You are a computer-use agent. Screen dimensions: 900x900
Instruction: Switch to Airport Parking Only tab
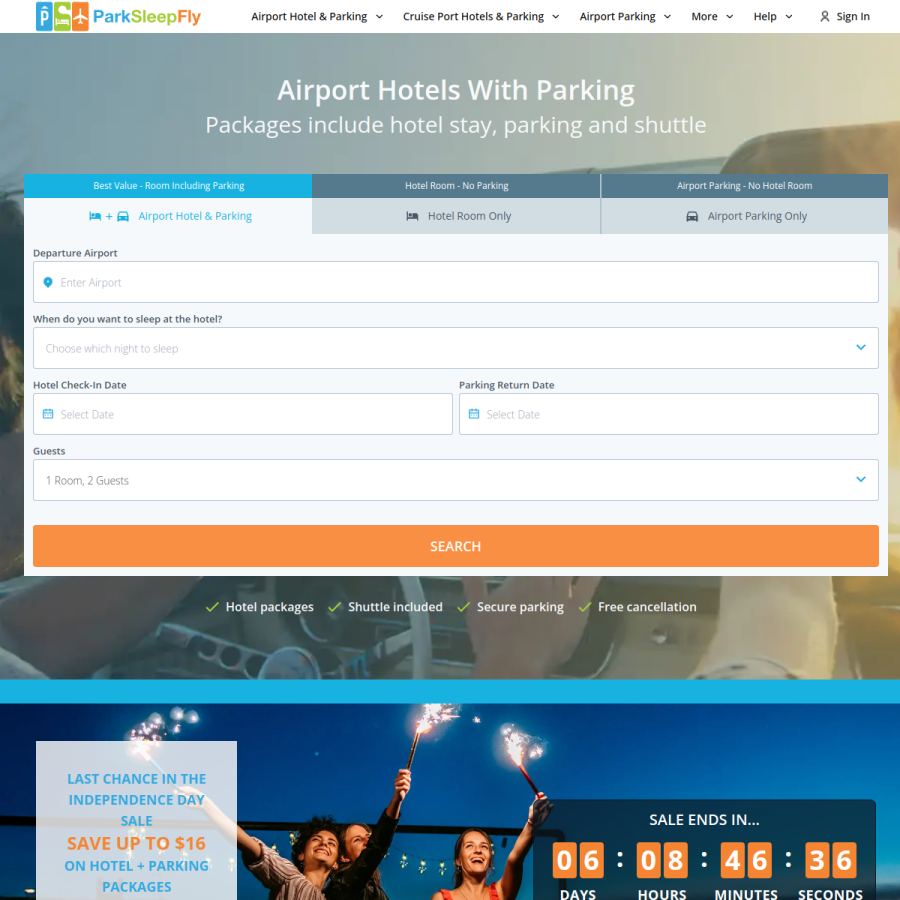click(x=744, y=216)
